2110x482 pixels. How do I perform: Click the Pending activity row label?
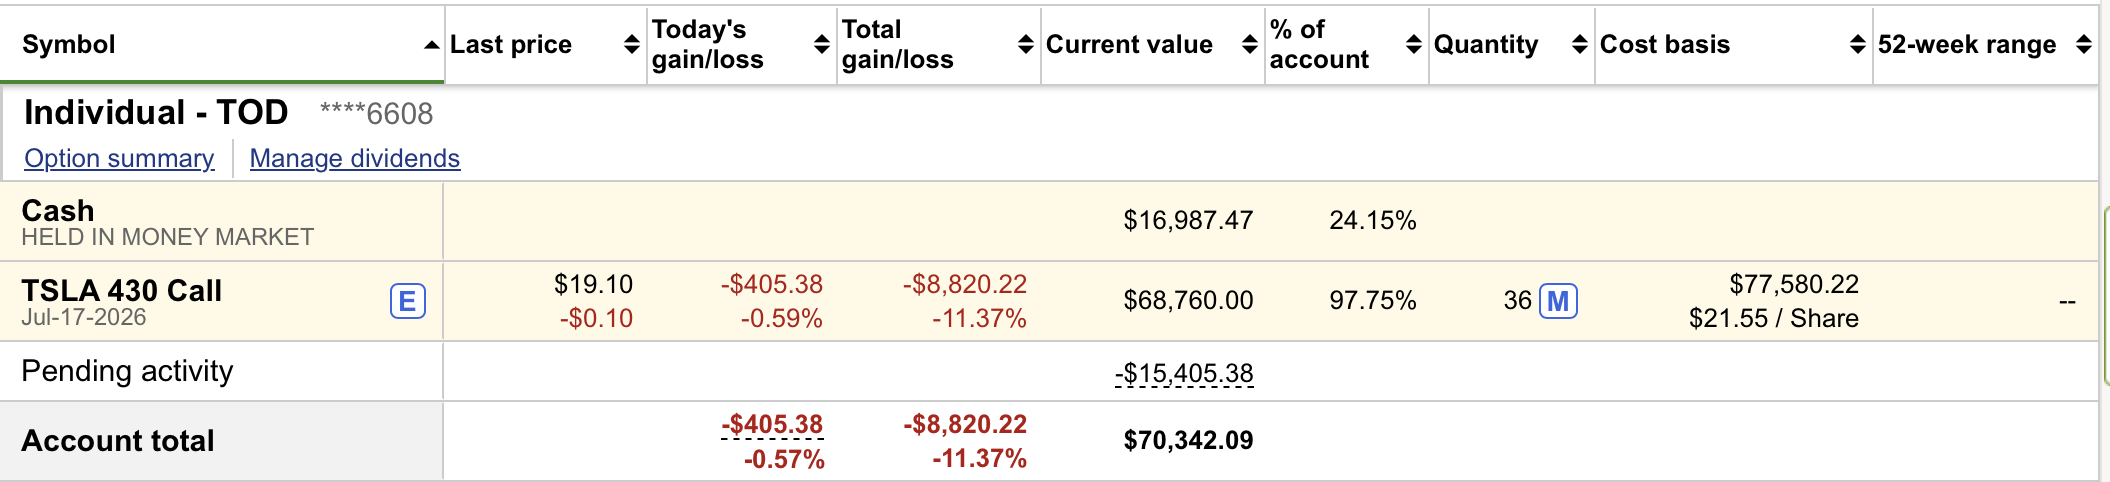pyautogui.click(x=127, y=371)
